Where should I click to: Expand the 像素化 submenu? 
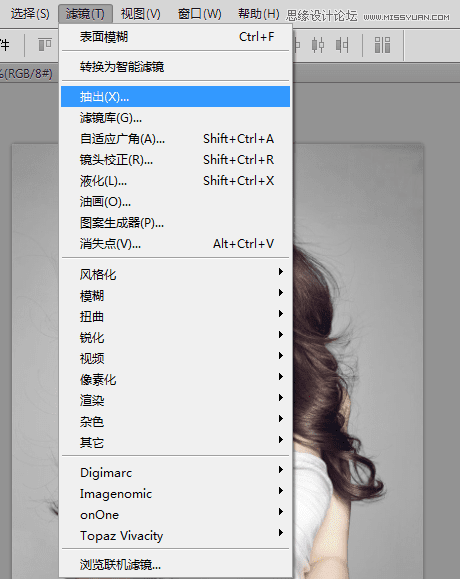coord(176,380)
